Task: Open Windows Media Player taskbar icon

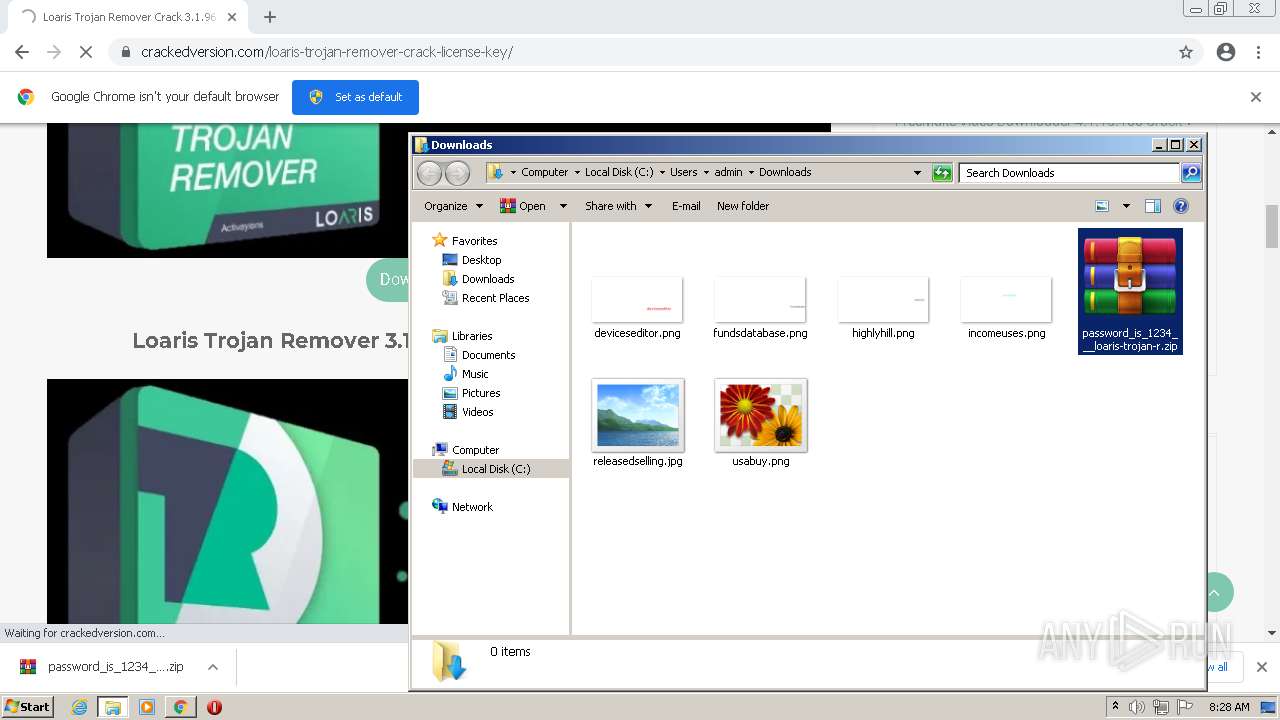Action: pos(147,707)
